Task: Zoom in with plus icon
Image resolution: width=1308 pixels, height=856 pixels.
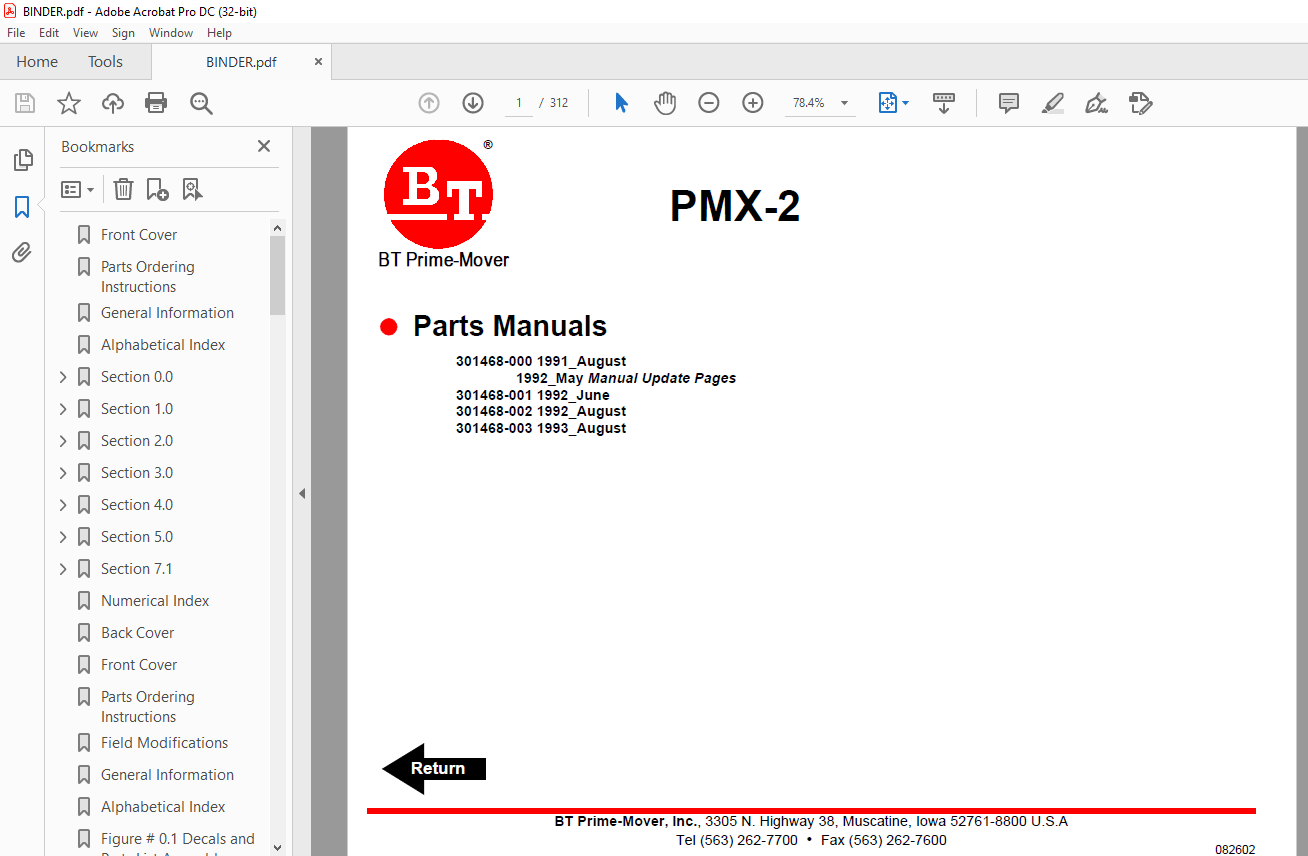Action: 753,103
